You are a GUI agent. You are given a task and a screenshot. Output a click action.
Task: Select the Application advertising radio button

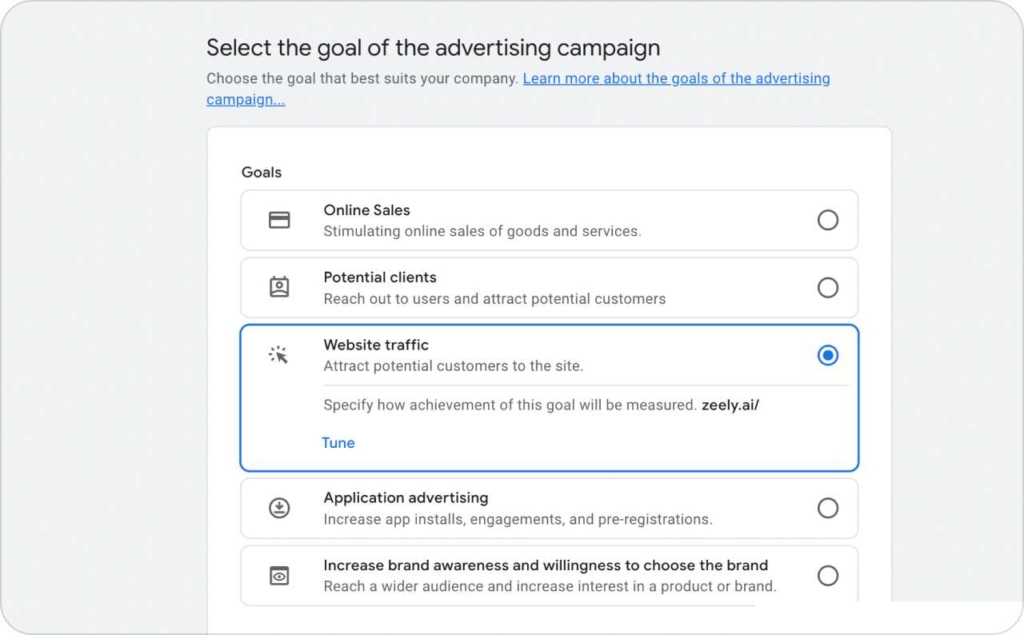(828, 507)
